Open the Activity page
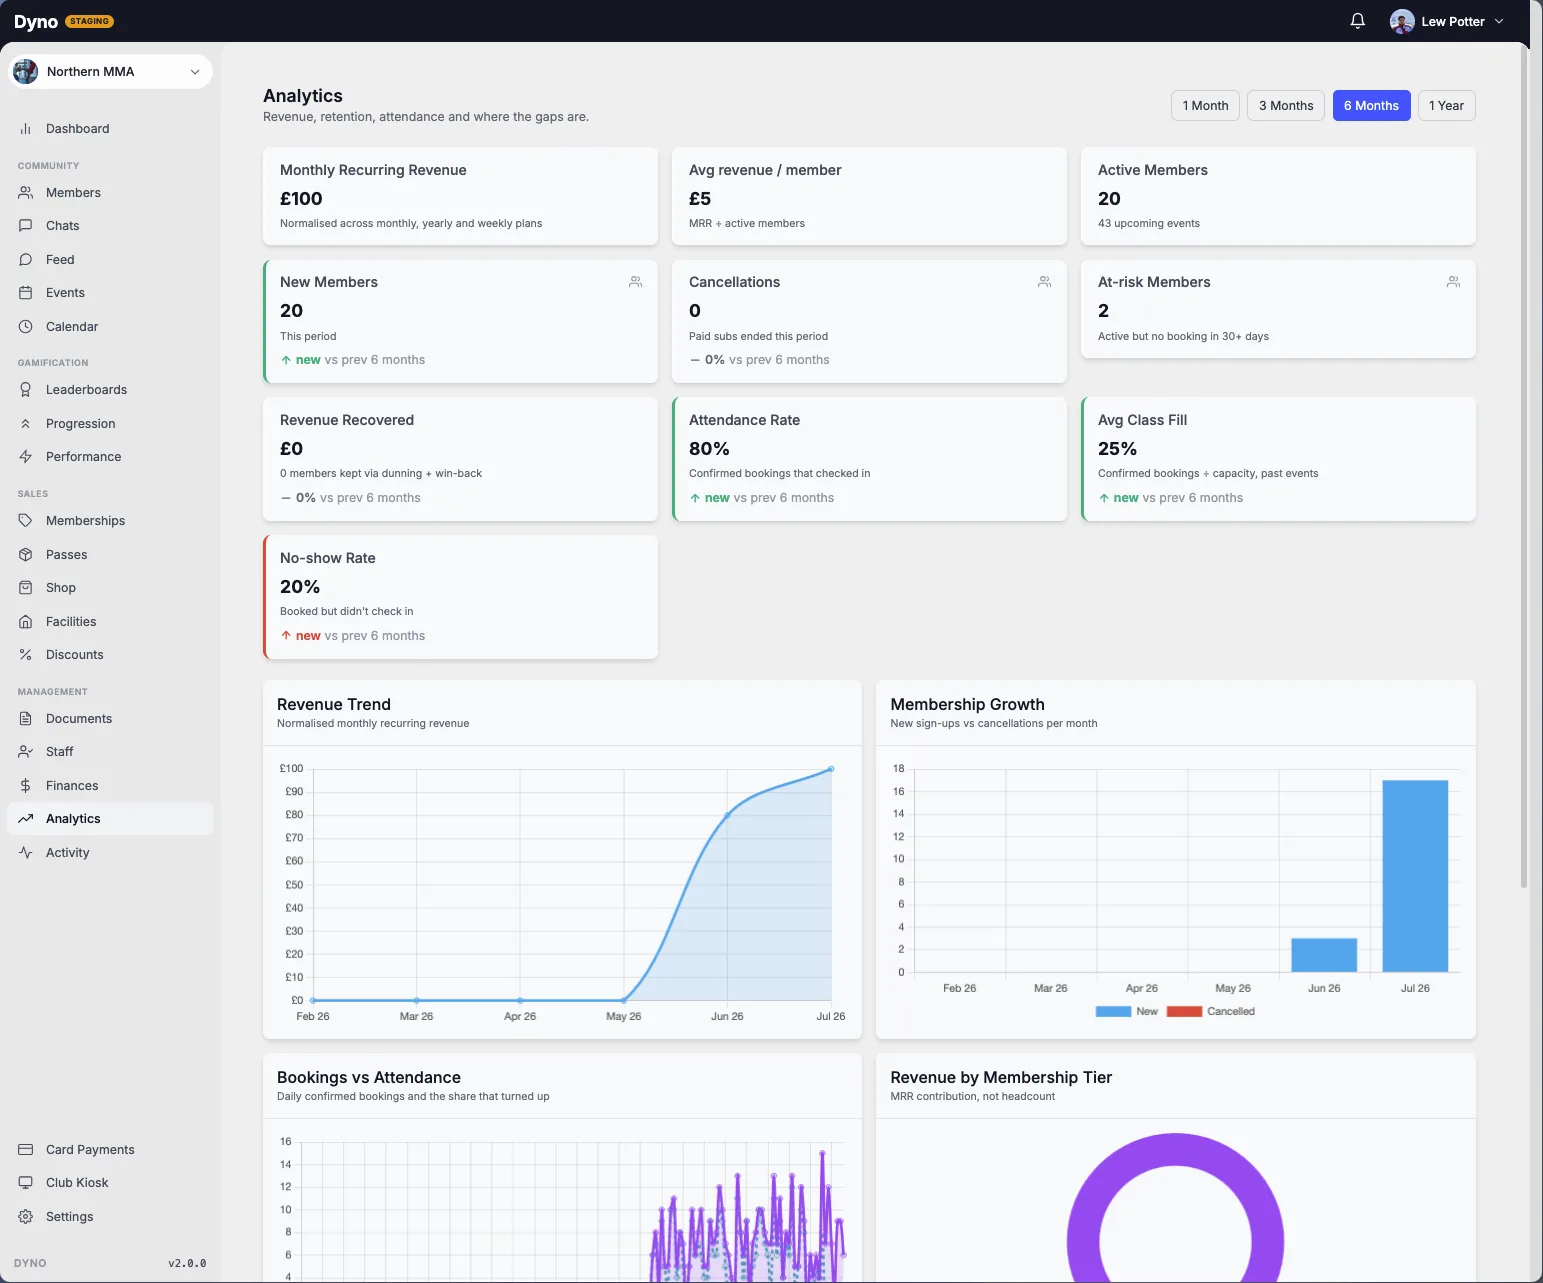The image size is (1543, 1283). click(x=110, y=853)
